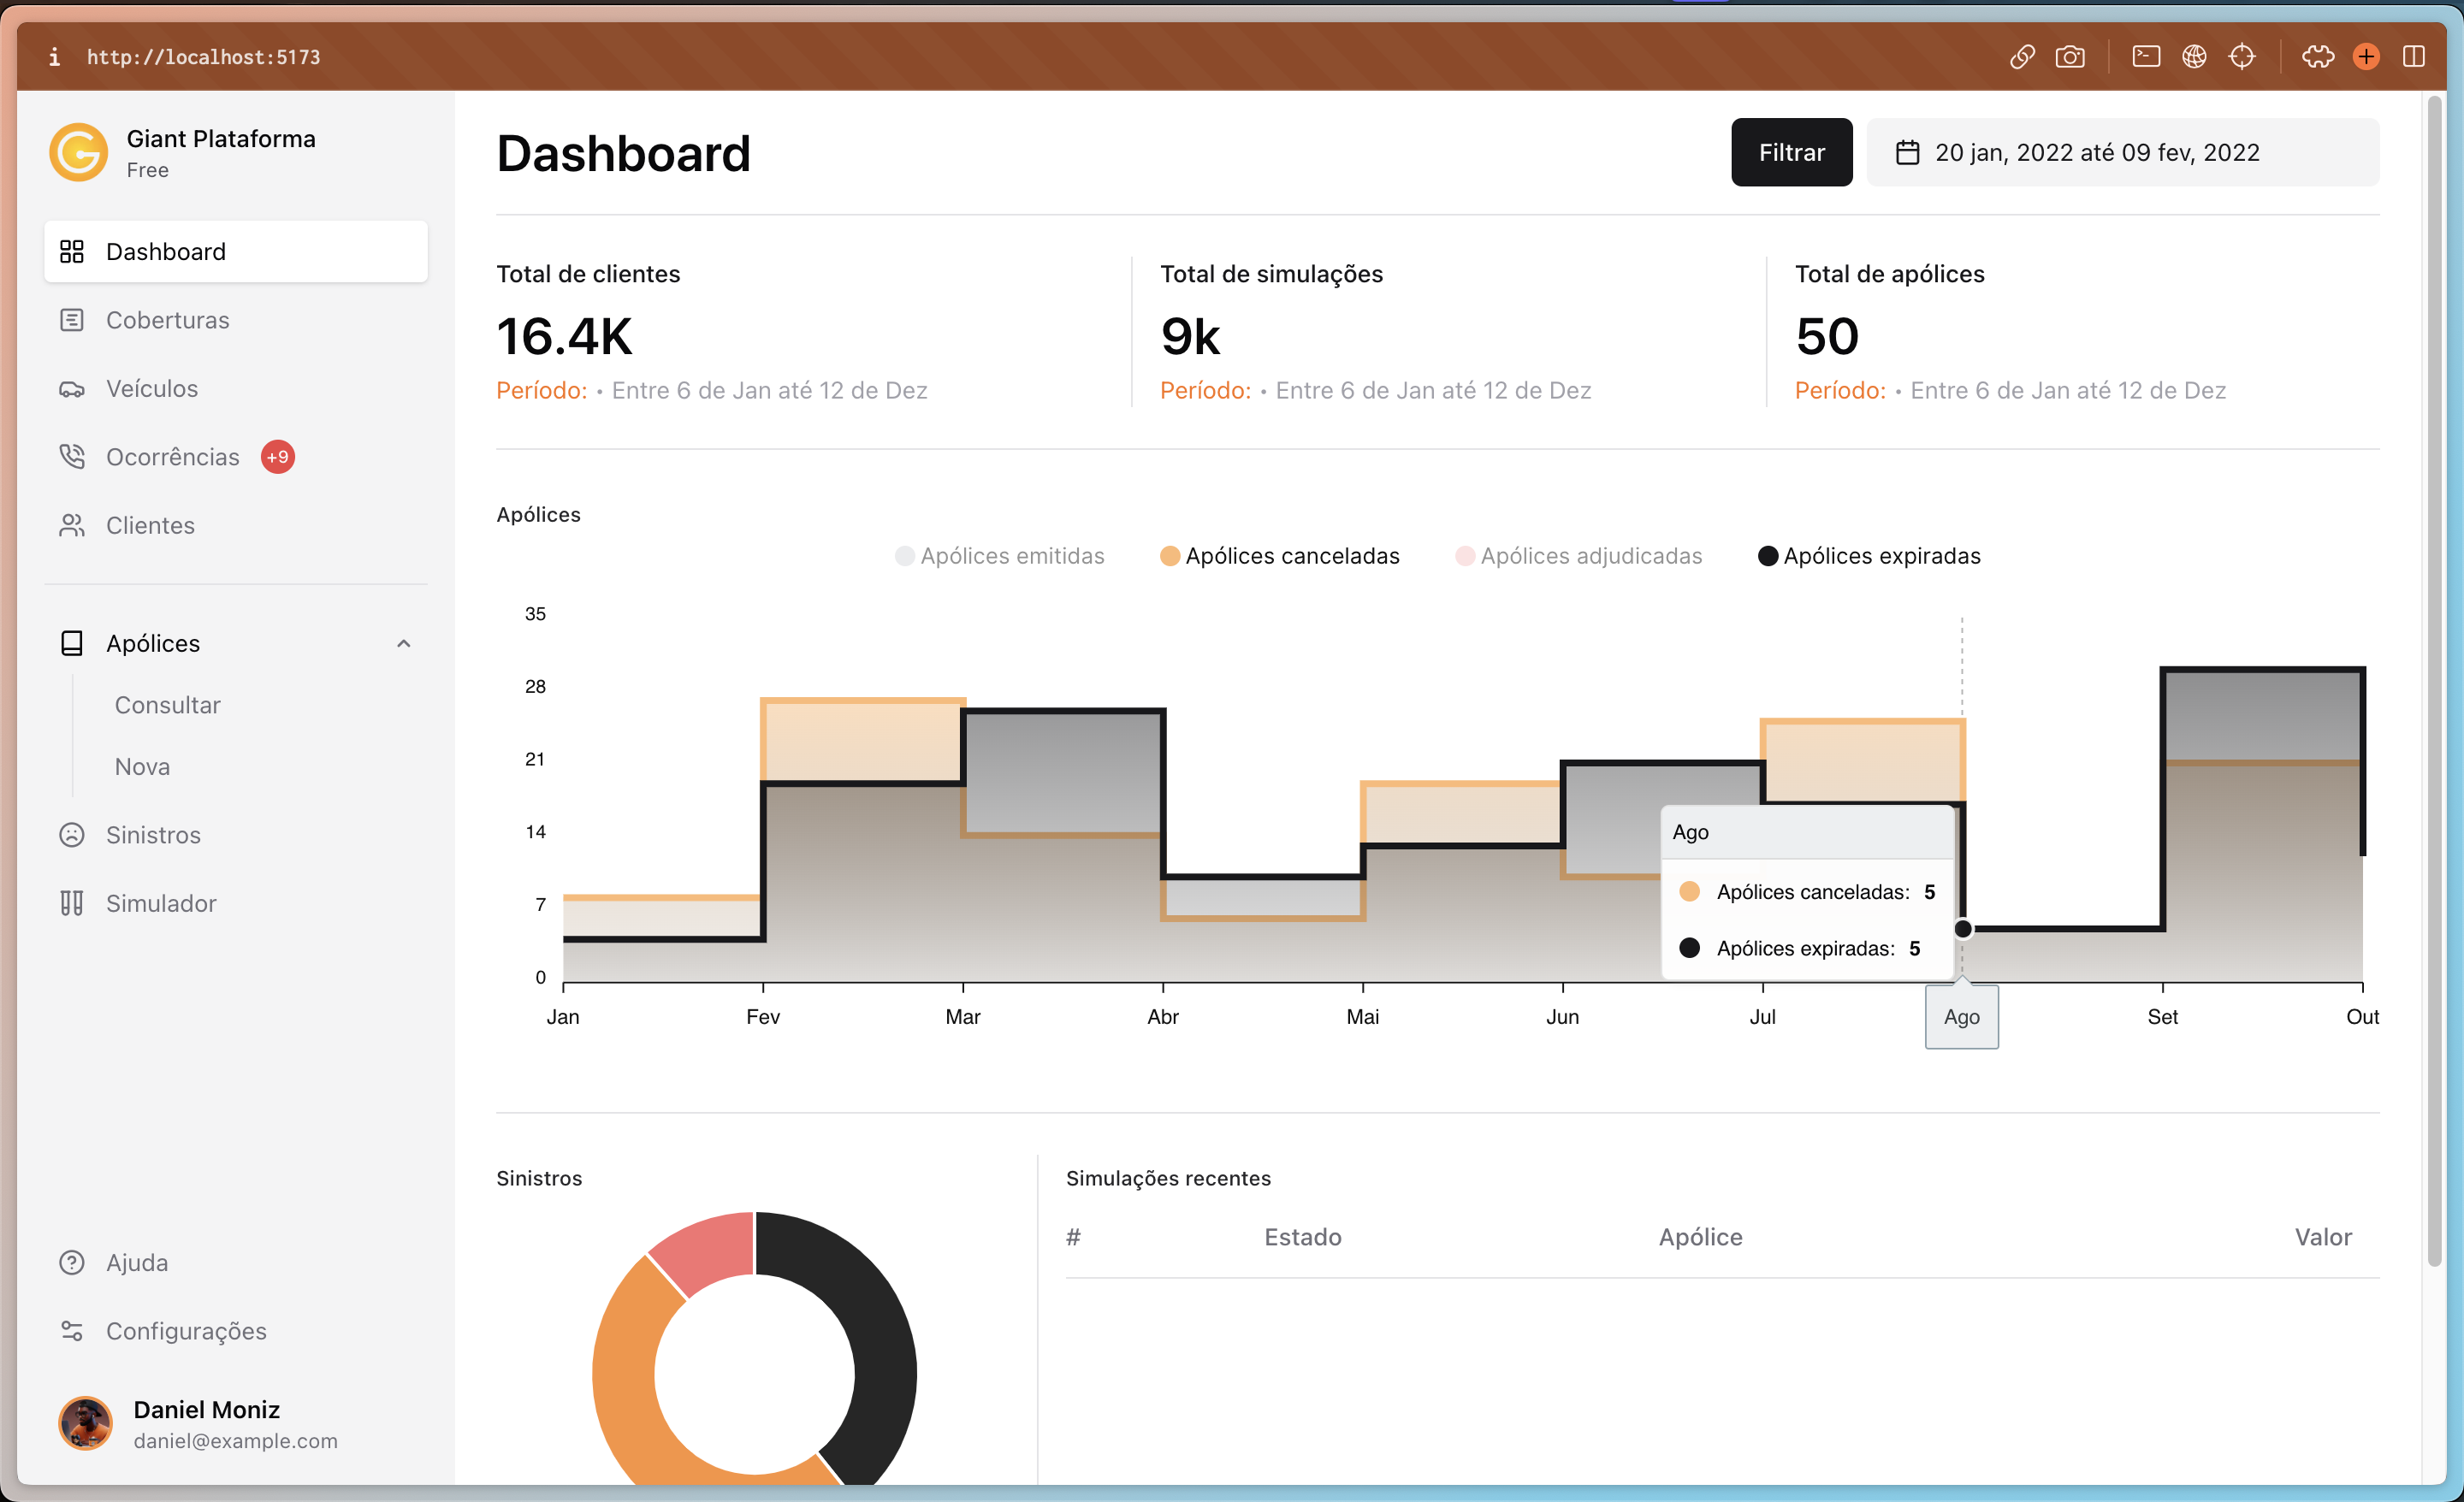Viewport: 2464px width, 1502px height.
Task: Open Nova under Apólices
Action: click(142, 767)
